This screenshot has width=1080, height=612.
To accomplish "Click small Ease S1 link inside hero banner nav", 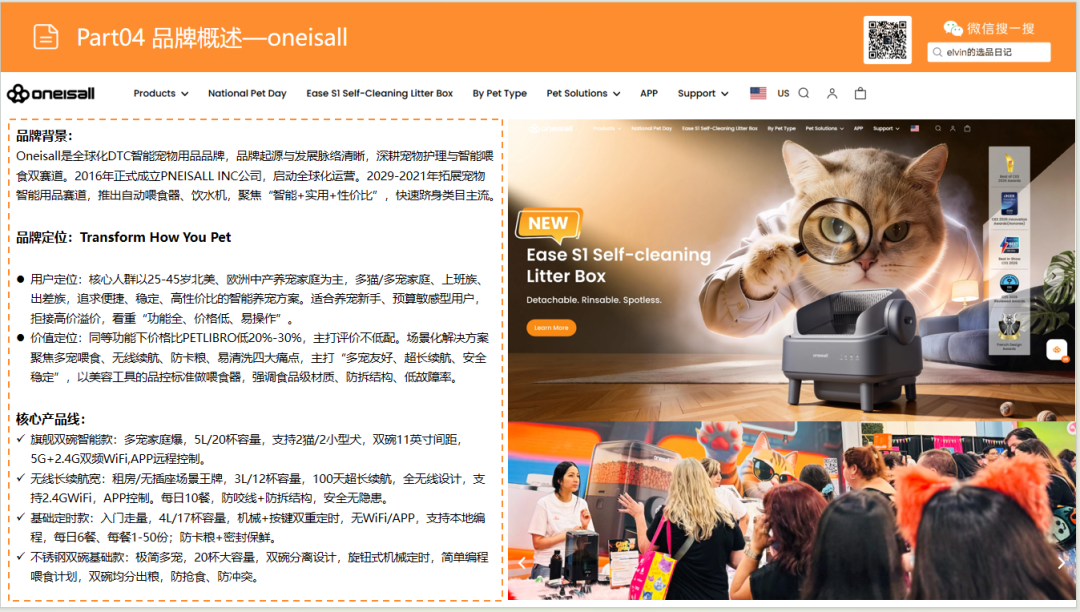I will [x=720, y=129].
